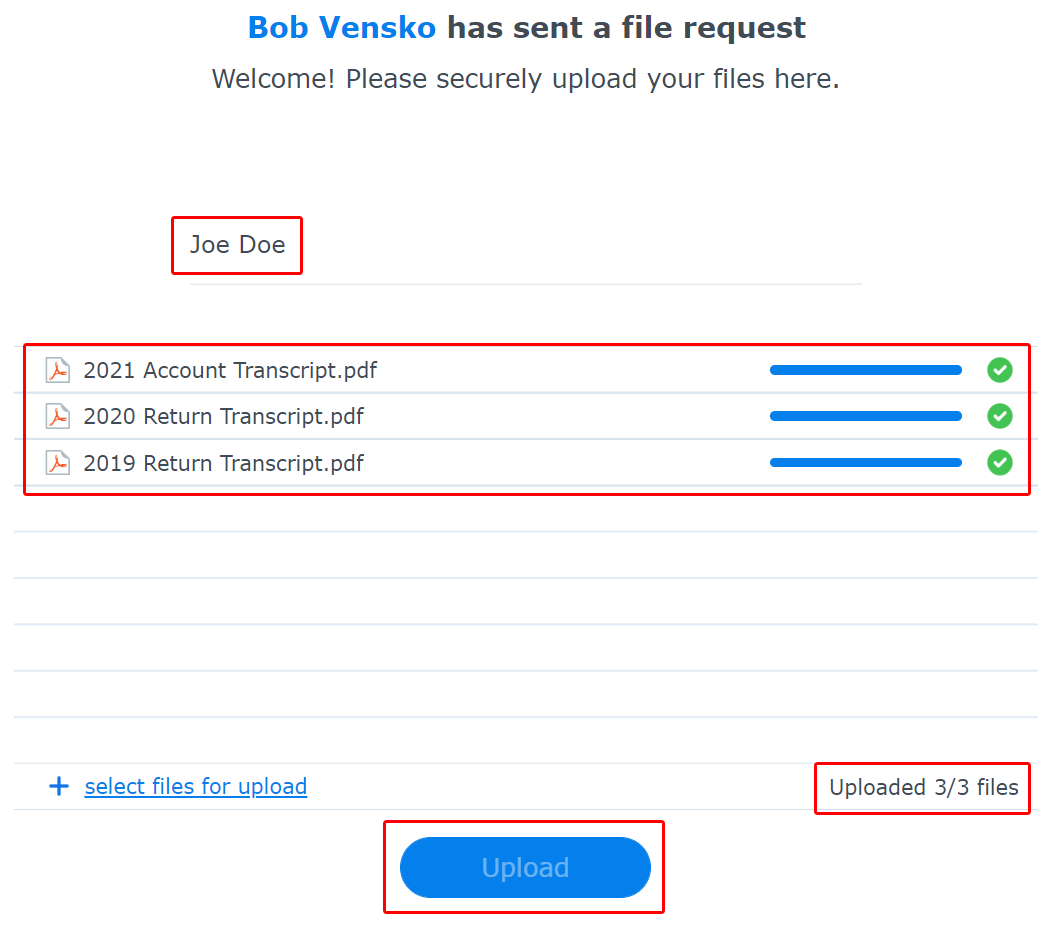
Task: Click the plus icon to add files
Action: [59, 786]
